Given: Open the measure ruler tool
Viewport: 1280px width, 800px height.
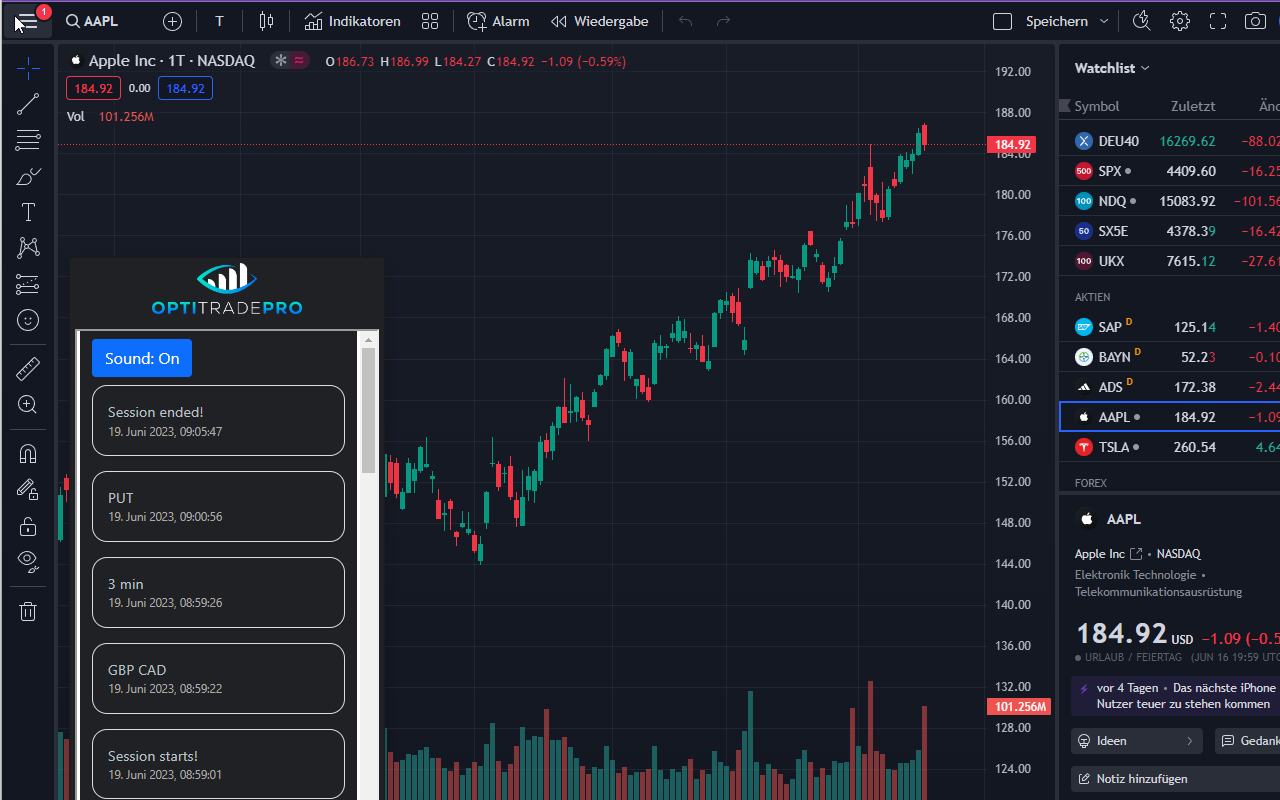Looking at the screenshot, I should 28,369.
